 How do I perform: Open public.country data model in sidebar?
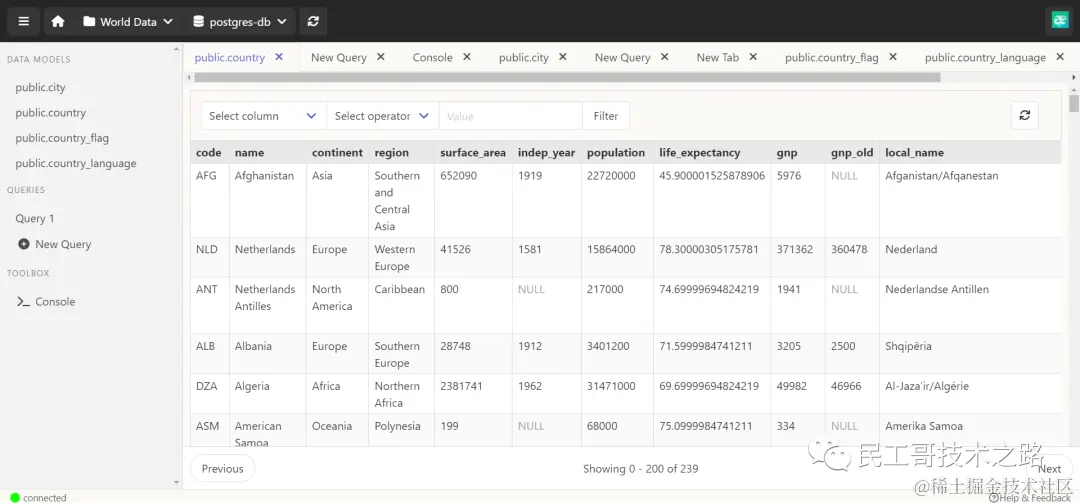50,112
